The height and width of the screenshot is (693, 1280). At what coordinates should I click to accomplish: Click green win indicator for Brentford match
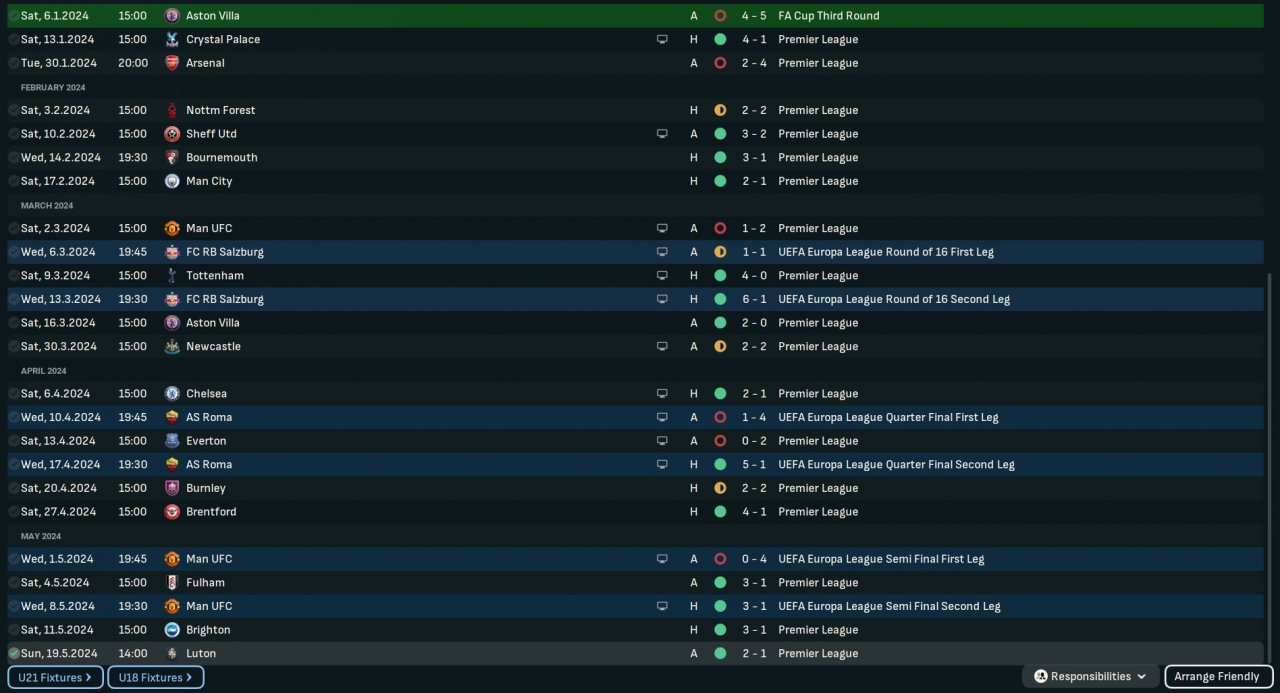720,512
